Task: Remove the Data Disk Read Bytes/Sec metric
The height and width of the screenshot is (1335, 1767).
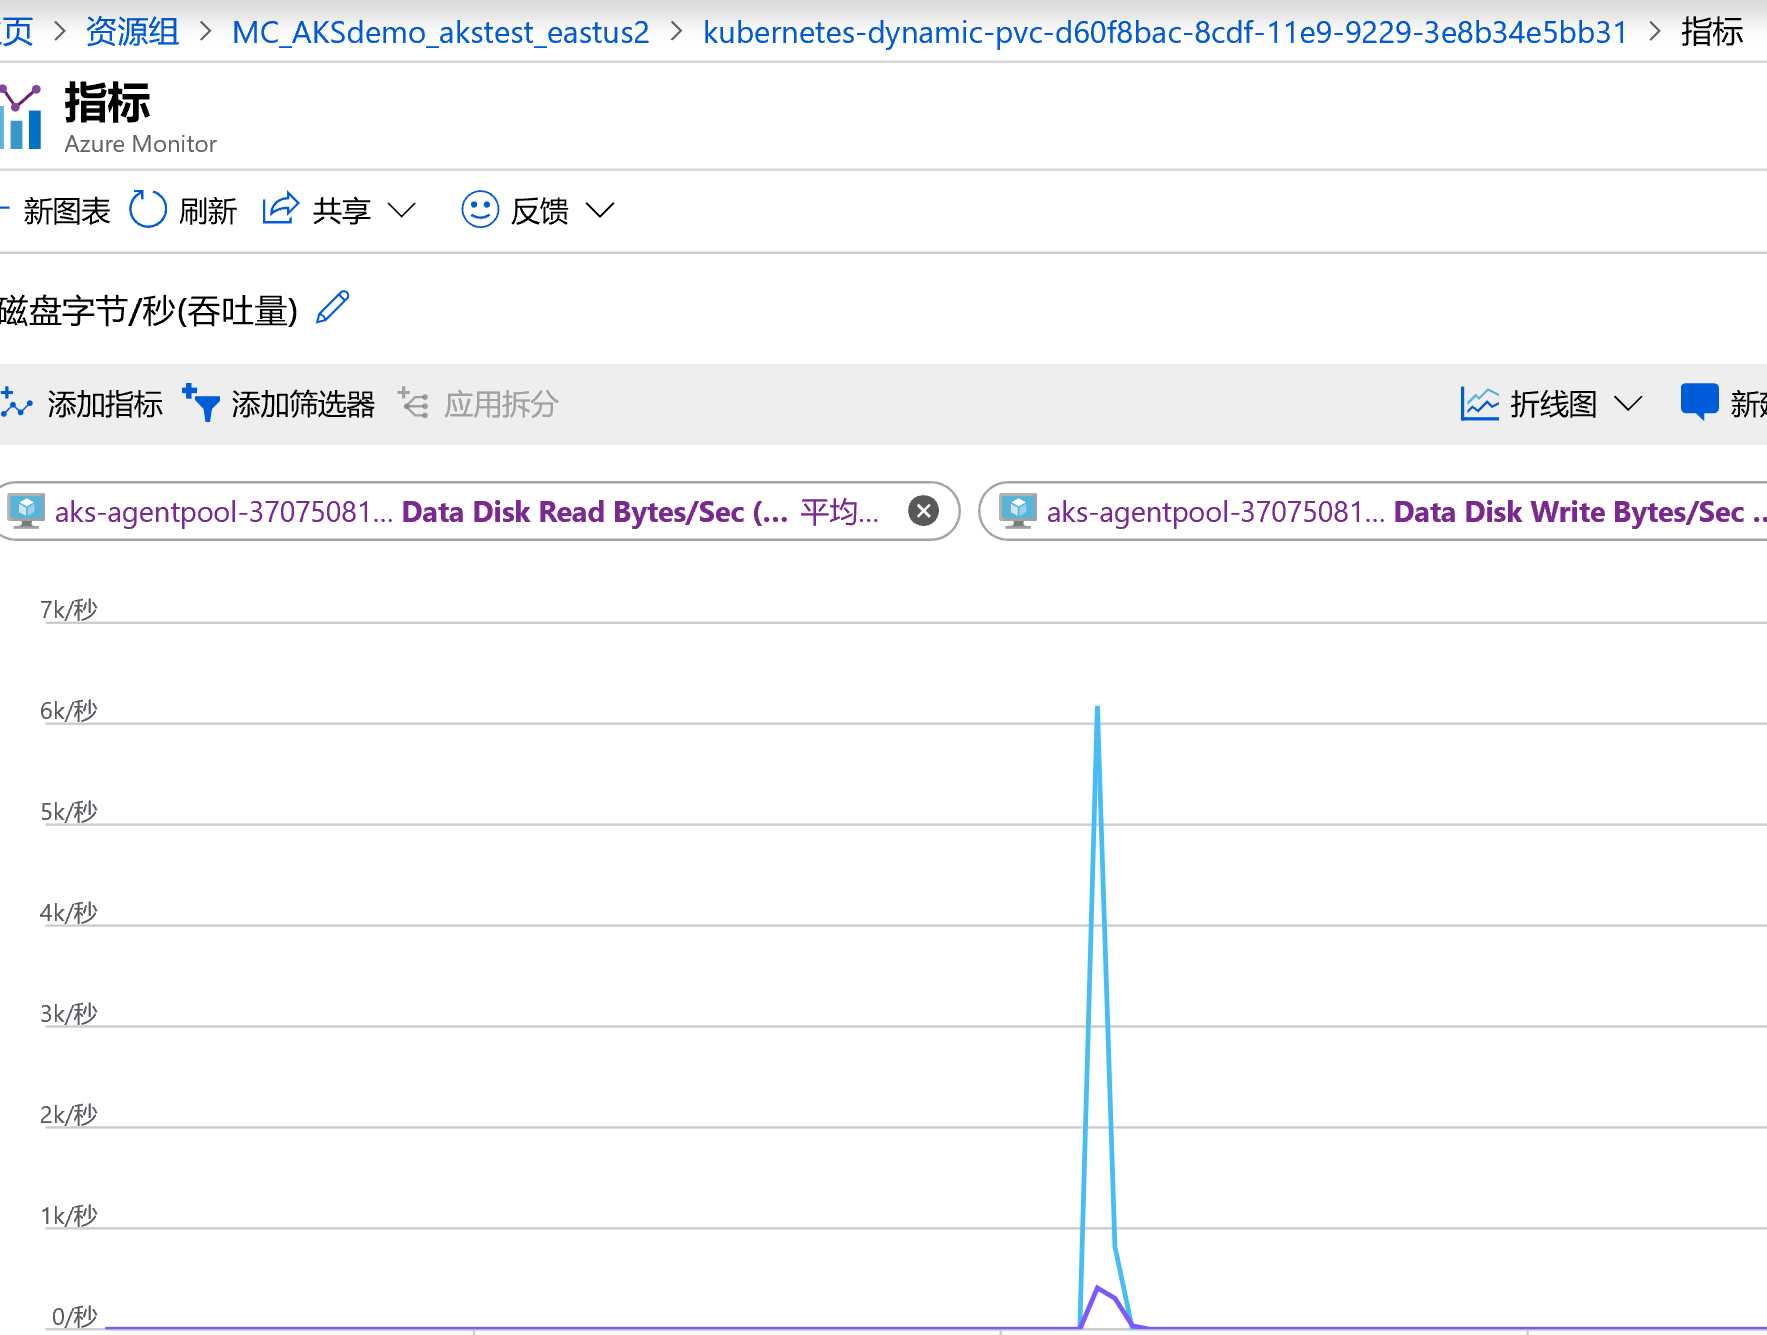Action: pos(923,511)
